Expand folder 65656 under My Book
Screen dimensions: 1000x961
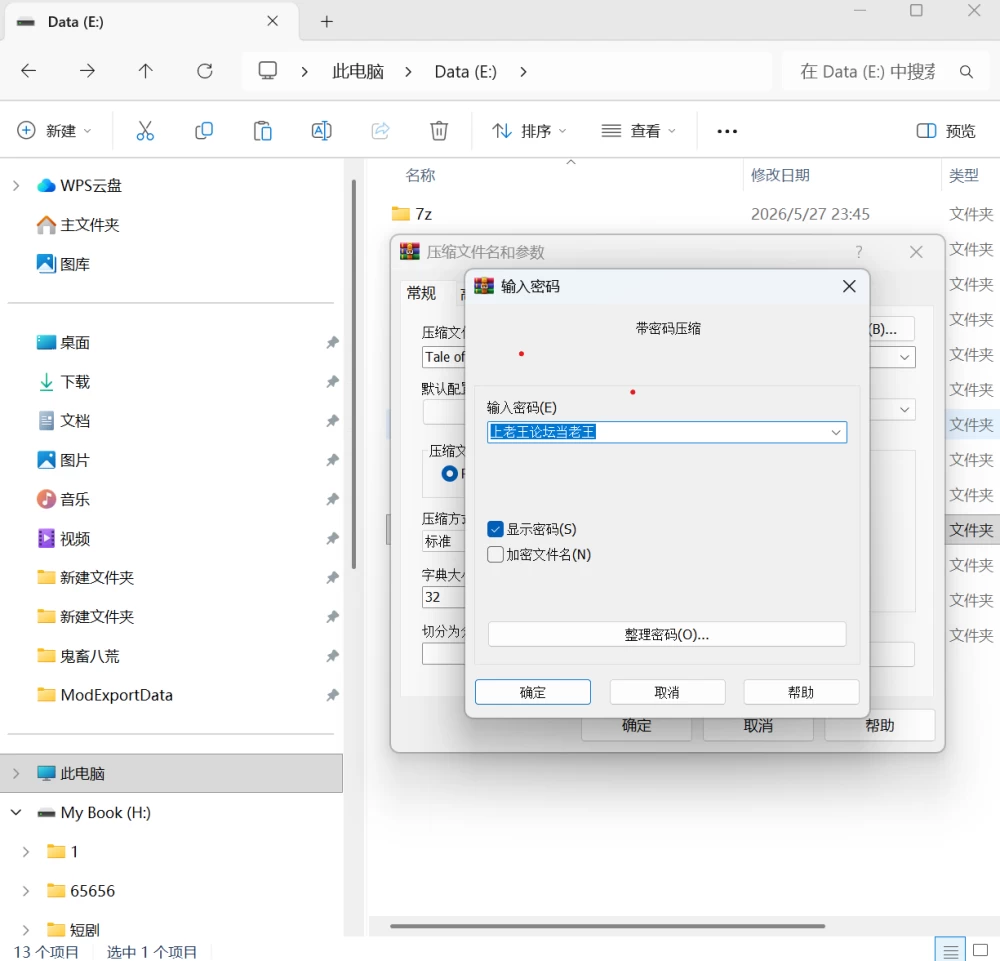pyautogui.click(x=26, y=891)
